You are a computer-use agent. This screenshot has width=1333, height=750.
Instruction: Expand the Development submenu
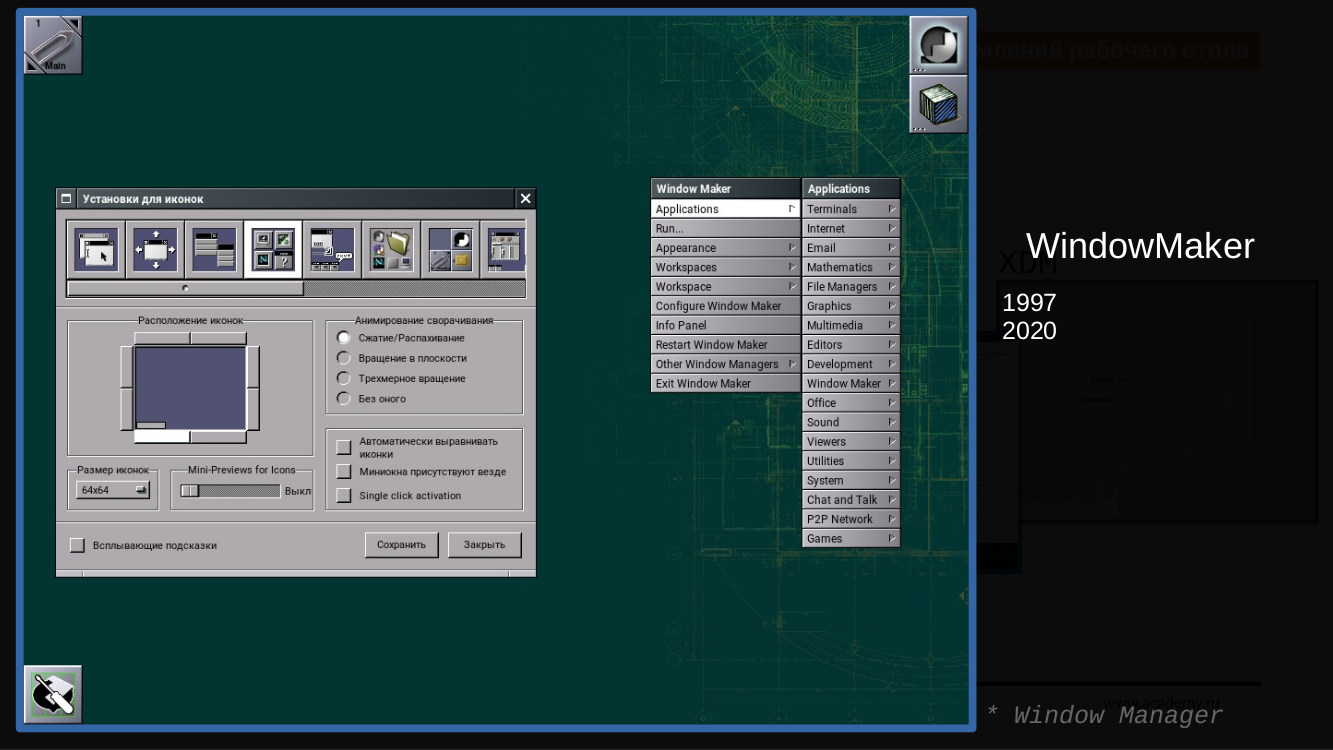coord(851,364)
